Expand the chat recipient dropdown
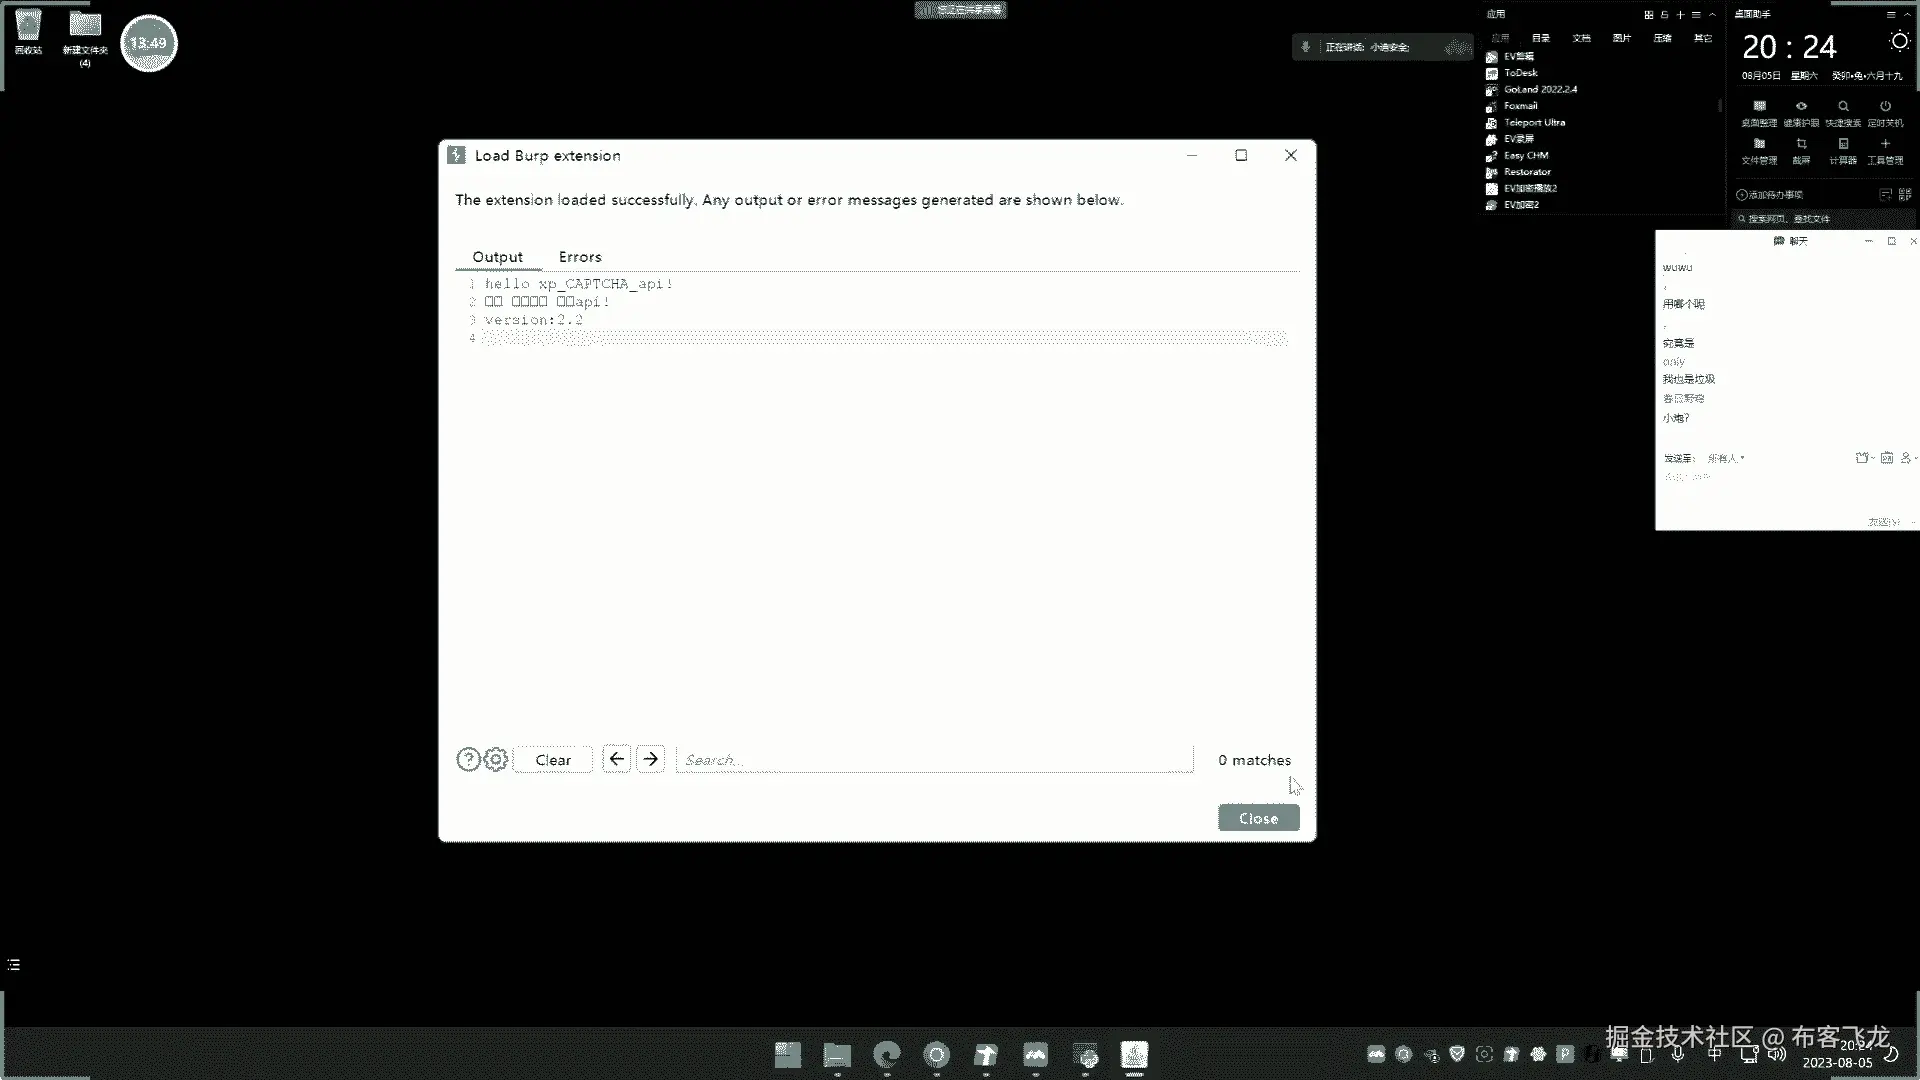 [1727, 458]
